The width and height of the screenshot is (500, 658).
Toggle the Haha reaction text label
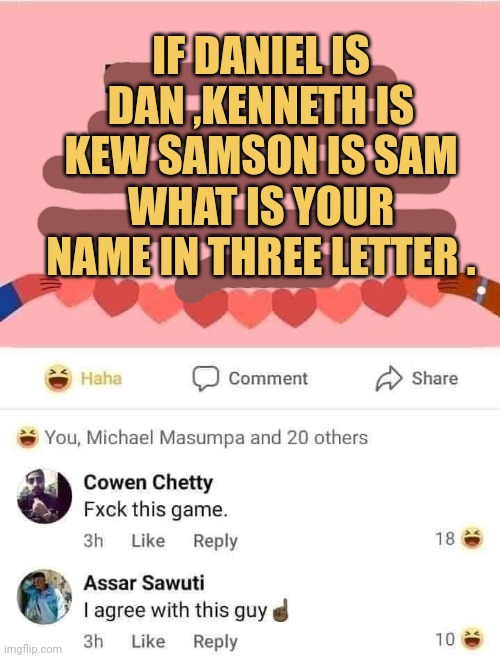101,378
